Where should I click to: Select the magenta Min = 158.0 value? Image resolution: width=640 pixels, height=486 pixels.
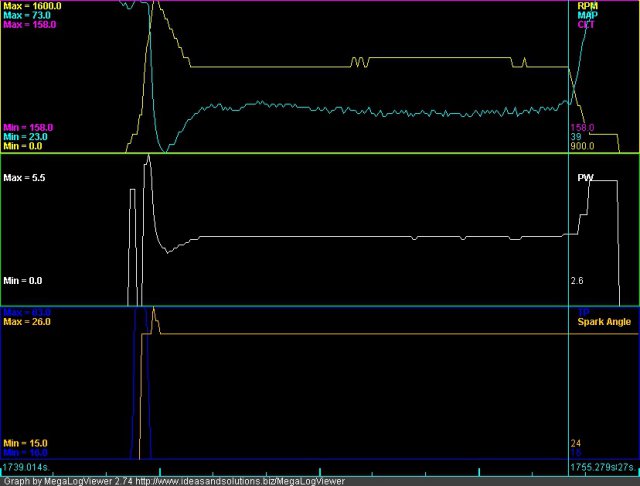pyautogui.click(x=29, y=128)
